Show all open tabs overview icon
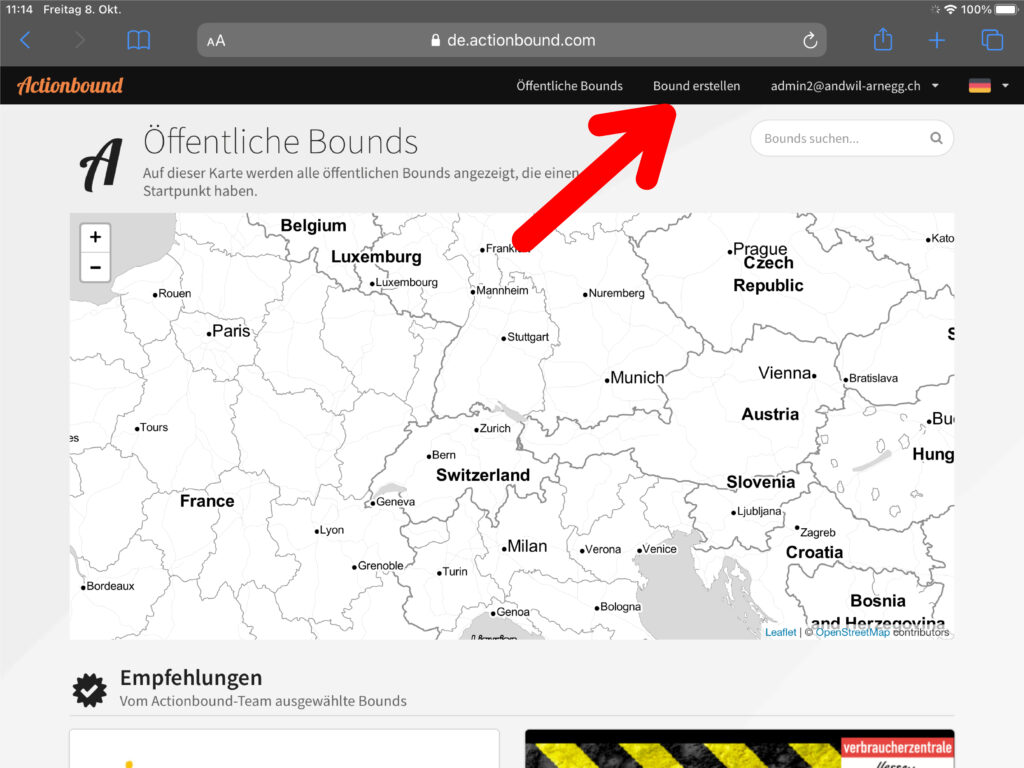1024x768 pixels. pyautogui.click(x=991, y=40)
